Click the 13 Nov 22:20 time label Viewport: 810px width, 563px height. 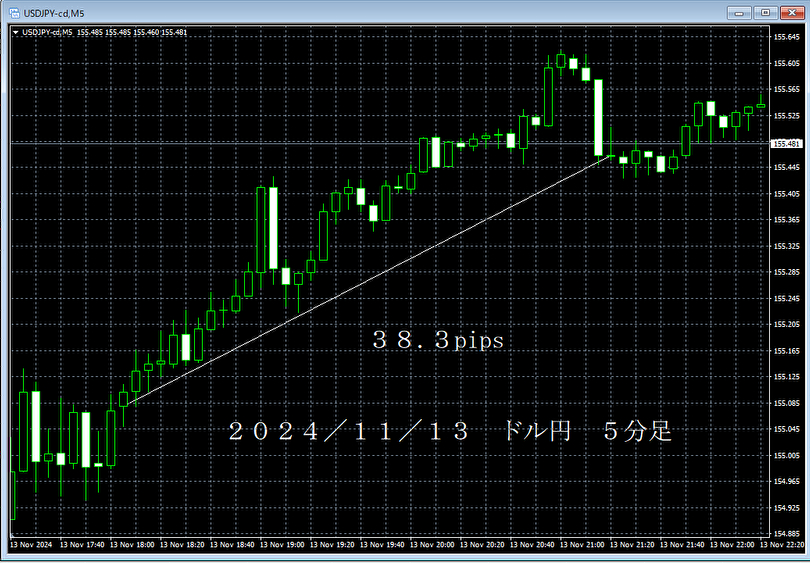(783, 545)
